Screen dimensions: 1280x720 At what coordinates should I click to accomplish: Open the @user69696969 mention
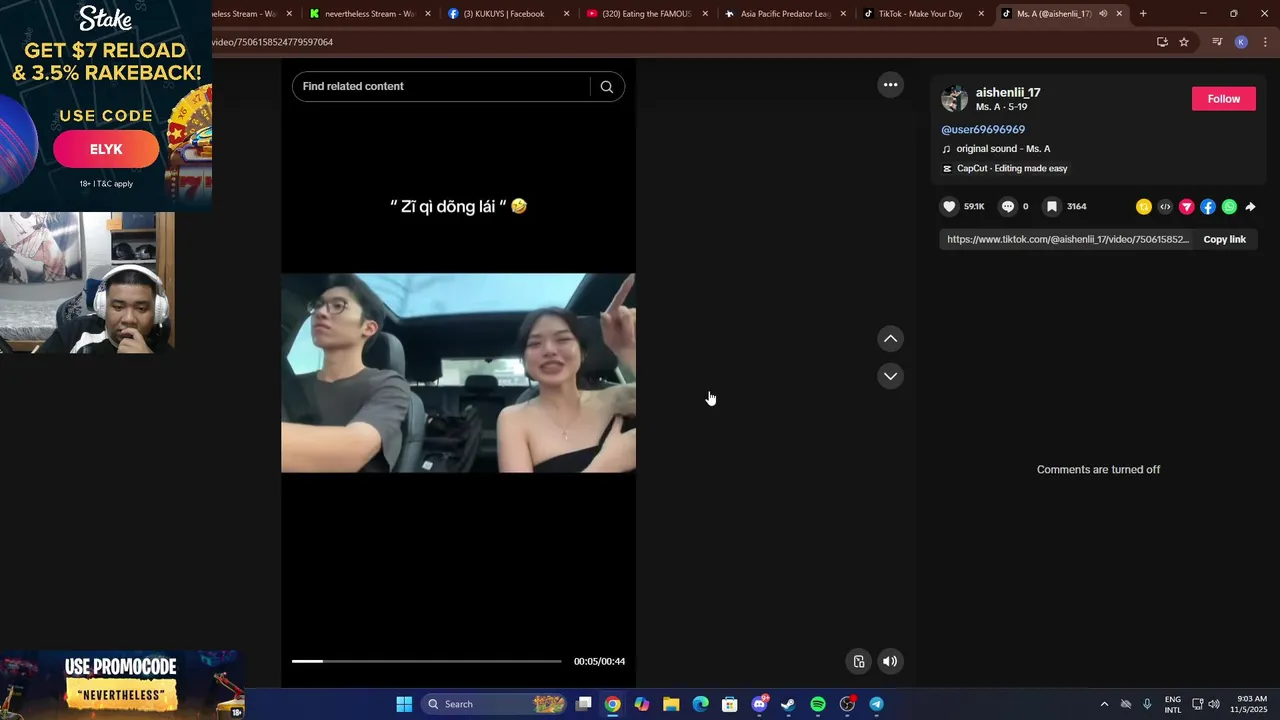pos(983,130)
